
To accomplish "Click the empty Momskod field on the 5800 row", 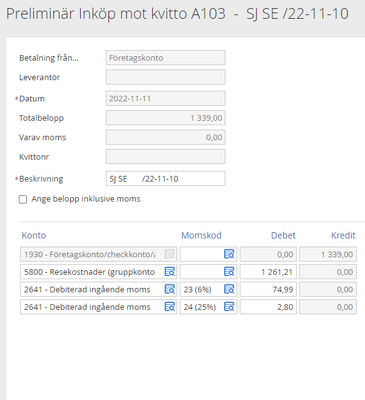I will click(208, 272).
